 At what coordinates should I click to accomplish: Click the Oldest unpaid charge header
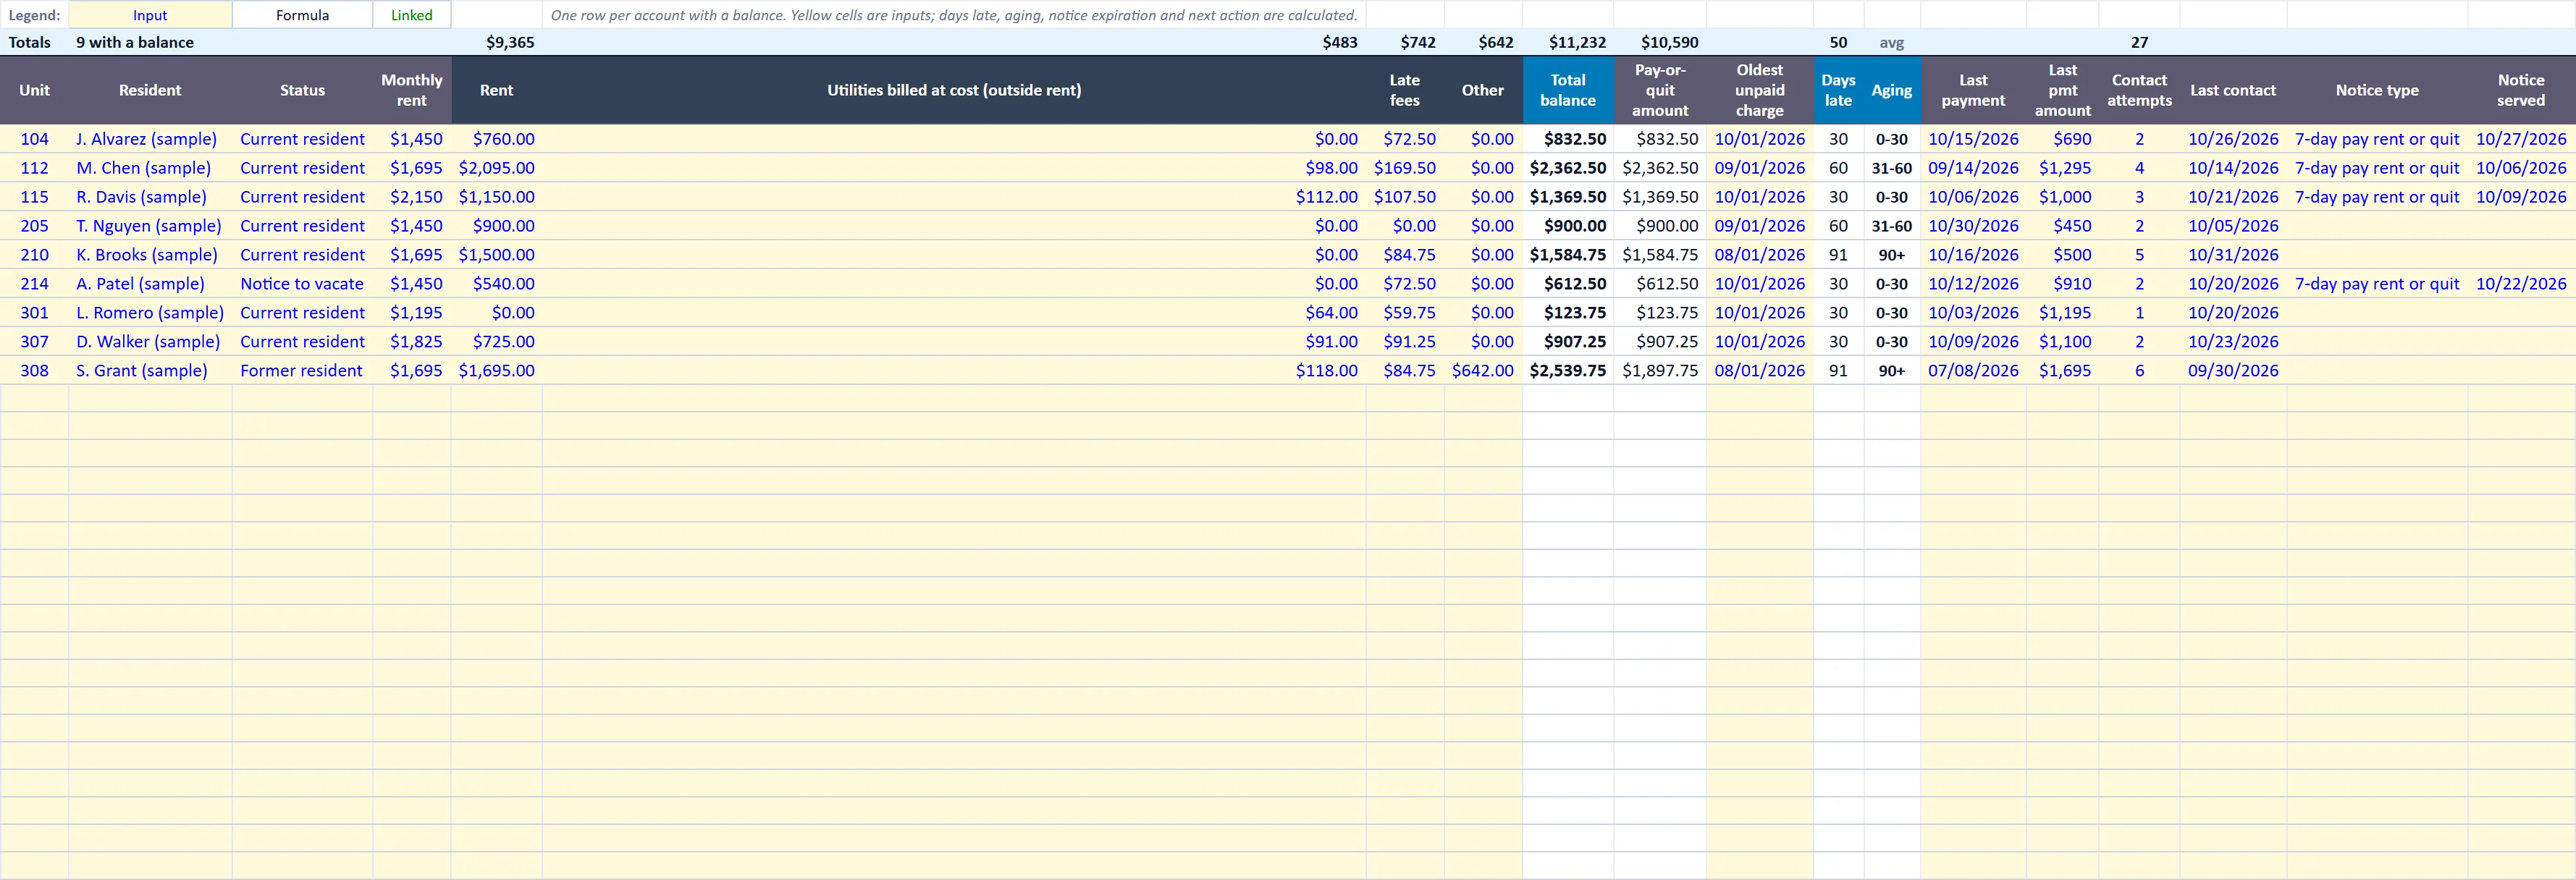coord(1760,90)
